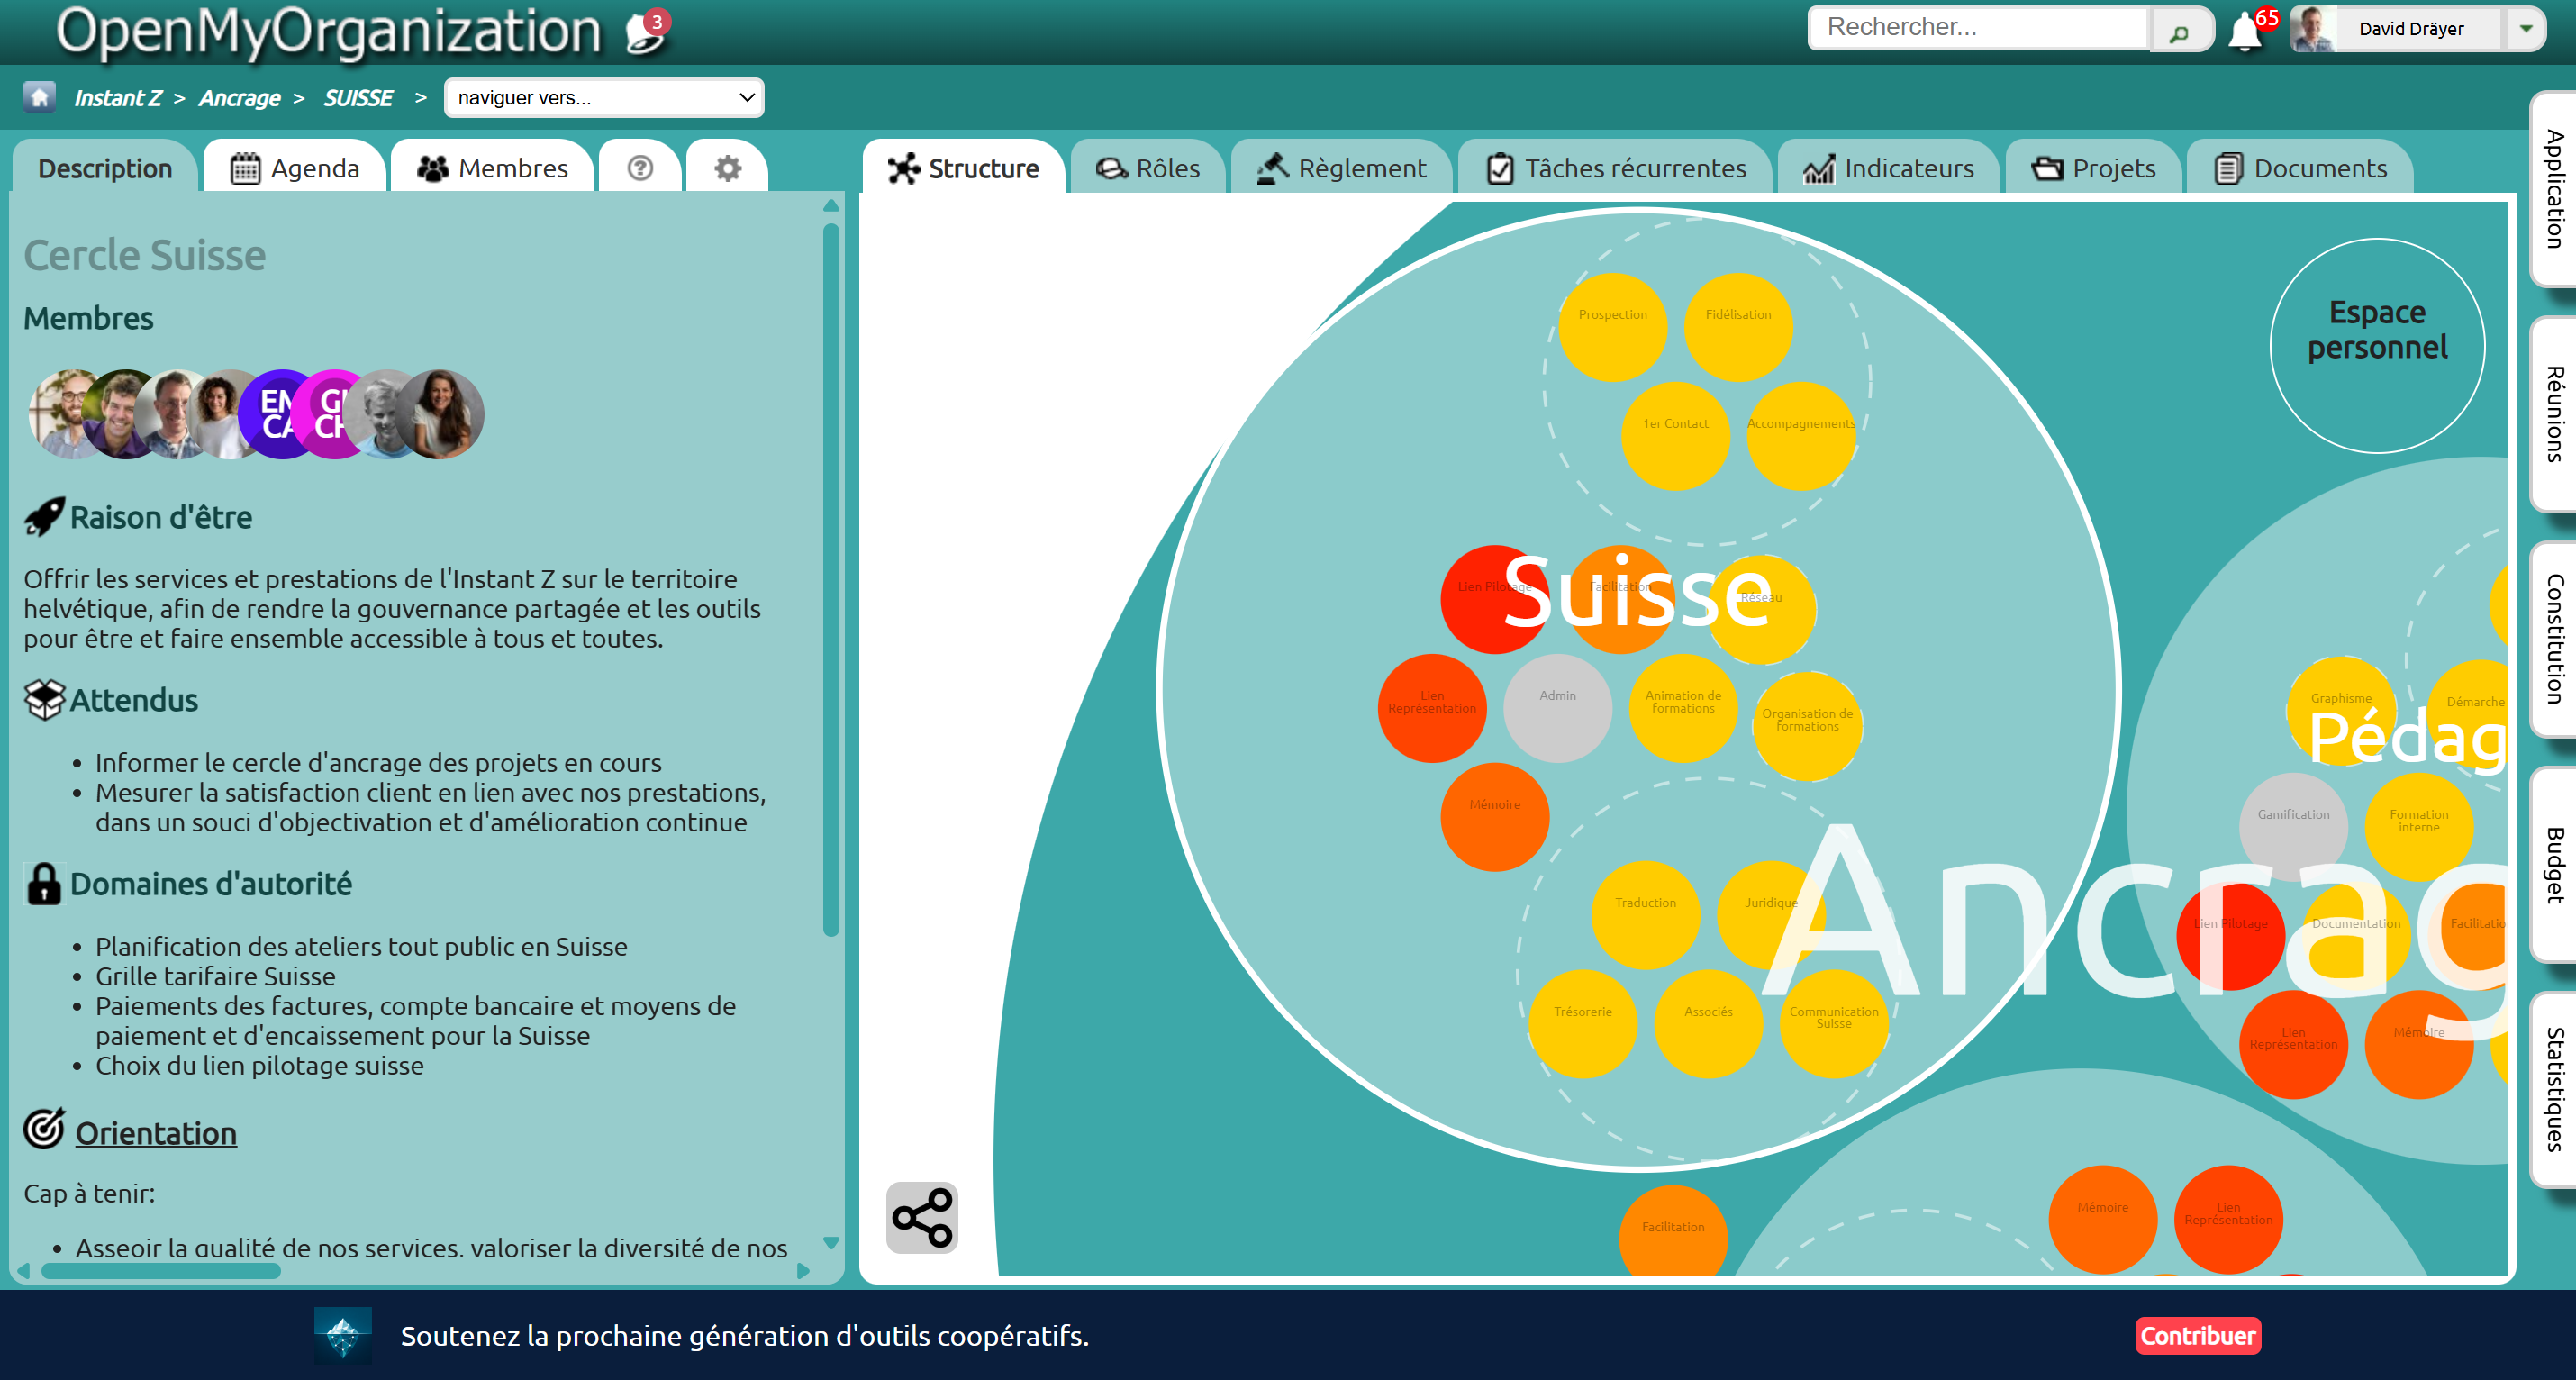Click the Ancrage breadcrumb link
Viewport: 2576px width, 1380px height.
tap(239, 98)
